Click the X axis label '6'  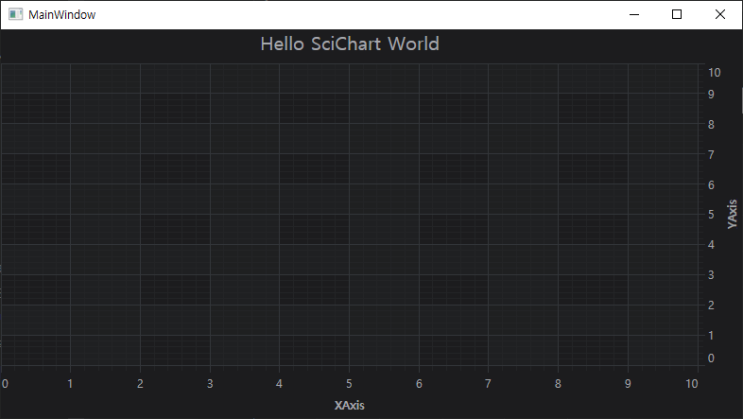(x=419, y=383)
